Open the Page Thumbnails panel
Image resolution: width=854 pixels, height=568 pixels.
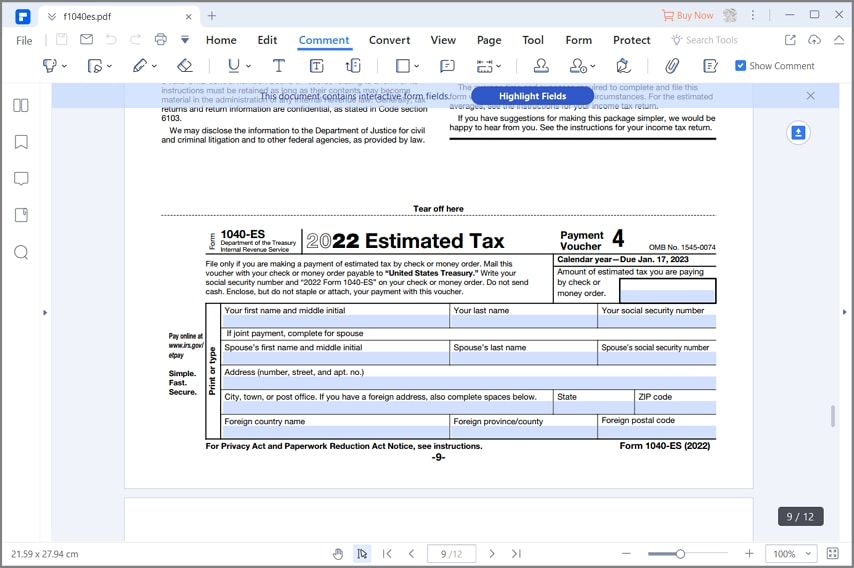[x=21, y=105]
